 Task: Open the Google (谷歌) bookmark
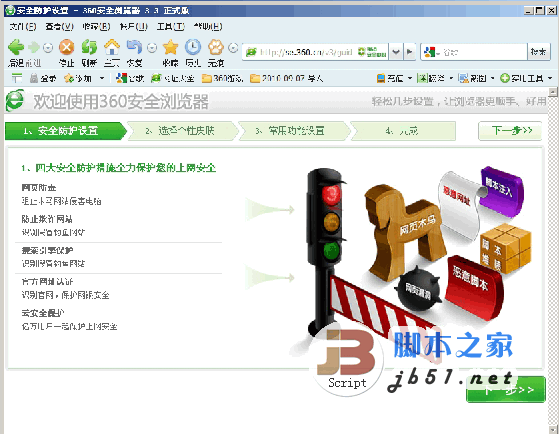(x=130, y=78)
